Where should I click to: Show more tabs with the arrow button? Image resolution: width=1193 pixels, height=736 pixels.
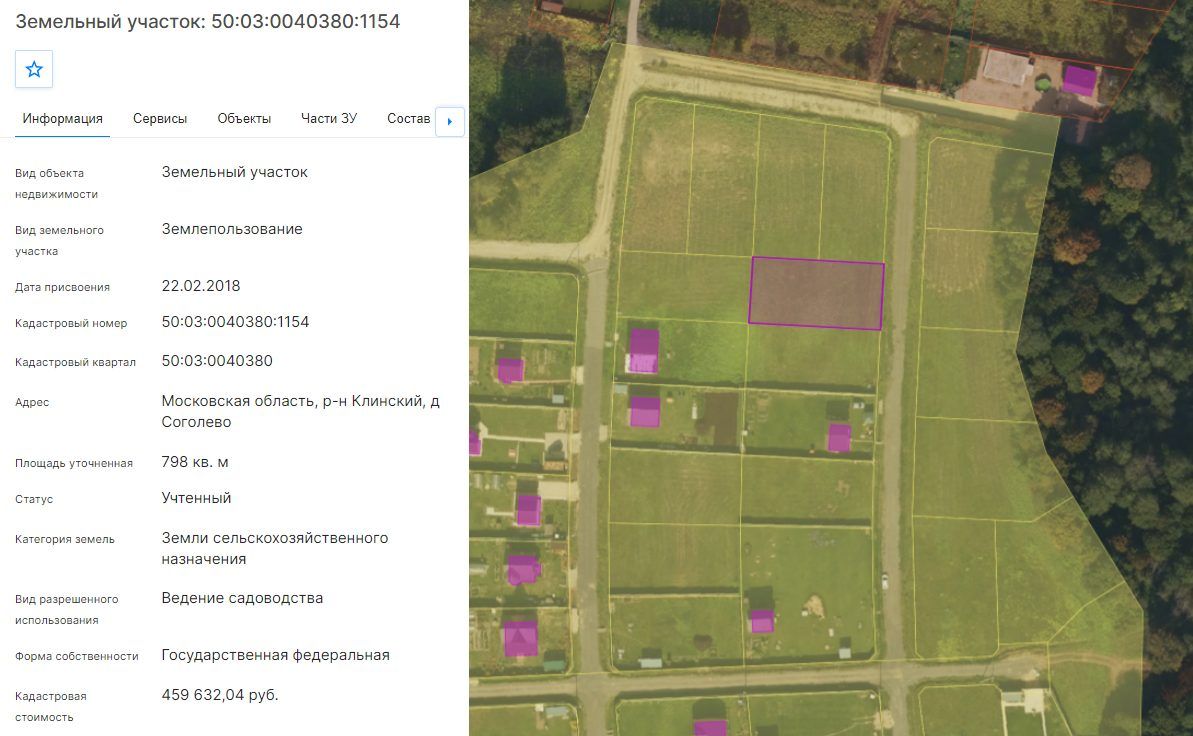pos(450,121)
